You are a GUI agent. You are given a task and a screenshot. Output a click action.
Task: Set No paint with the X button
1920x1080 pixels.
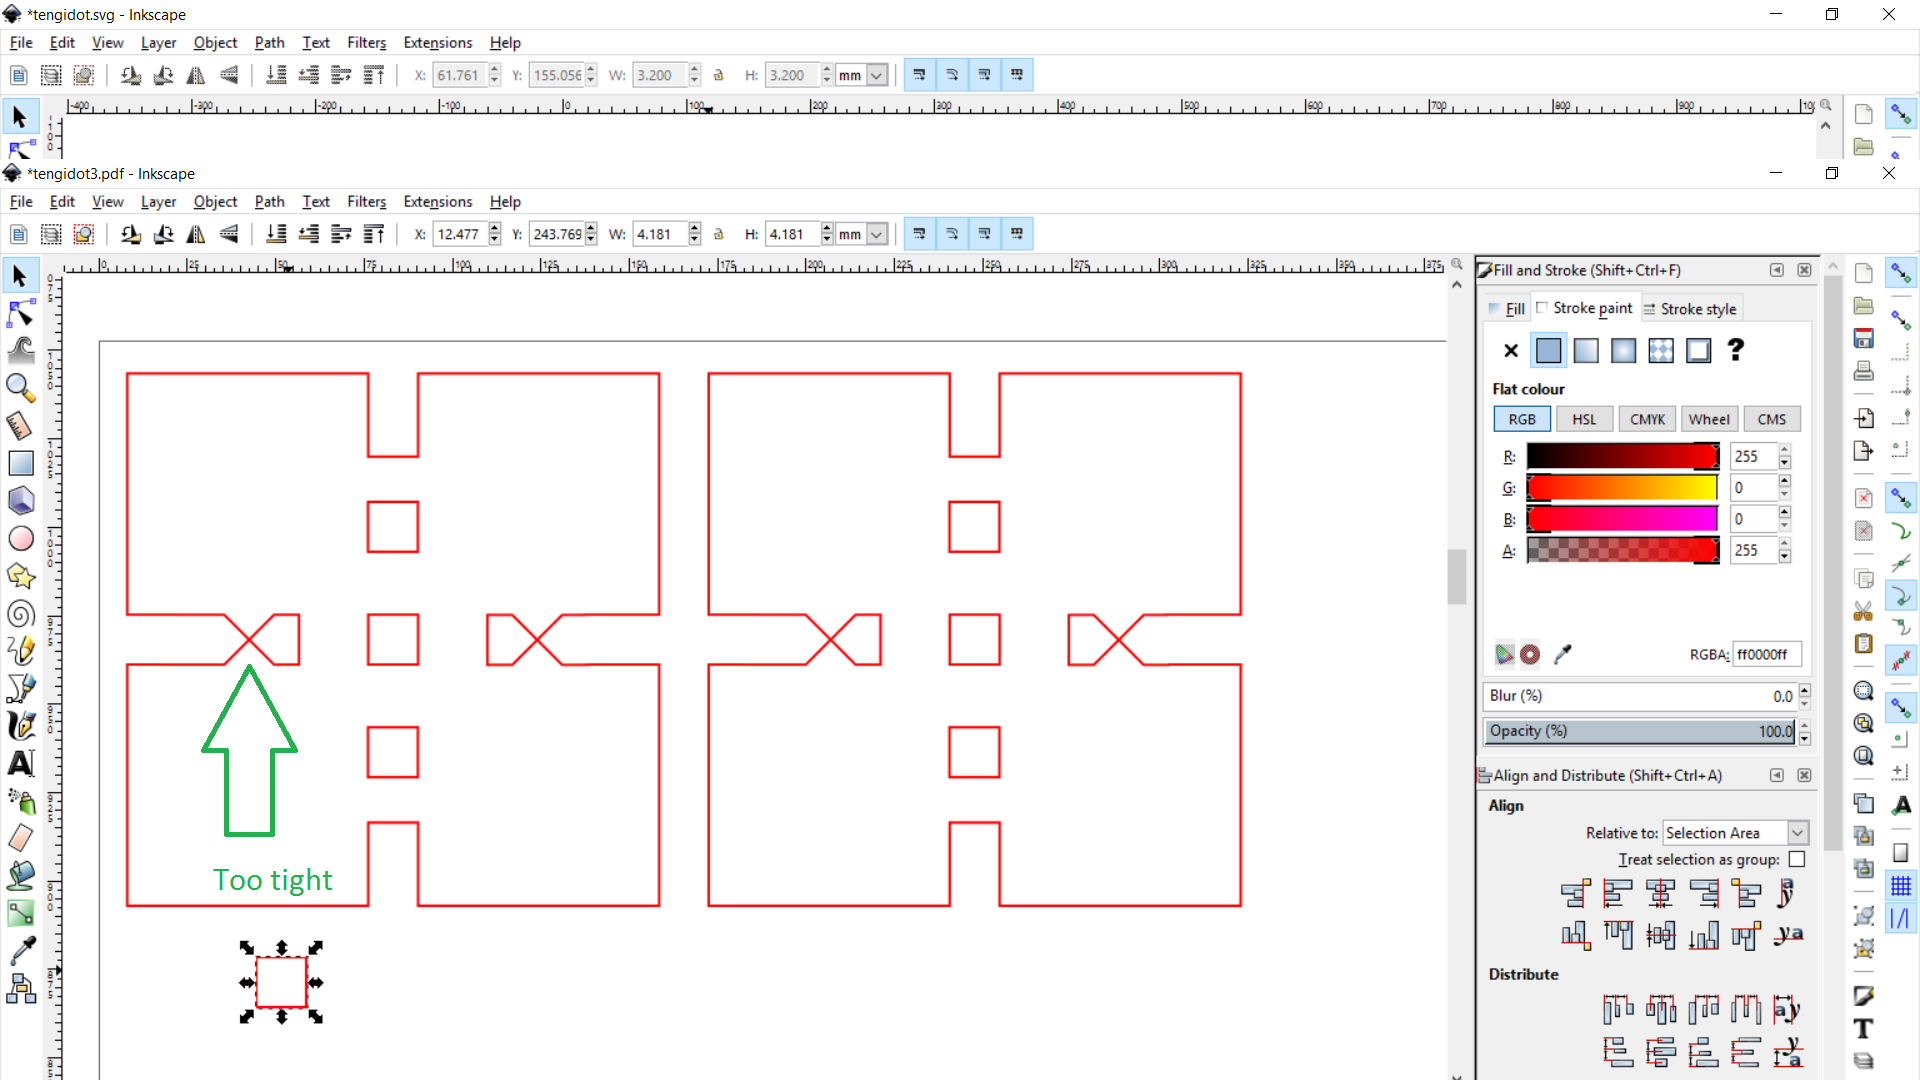point(1511,350)
